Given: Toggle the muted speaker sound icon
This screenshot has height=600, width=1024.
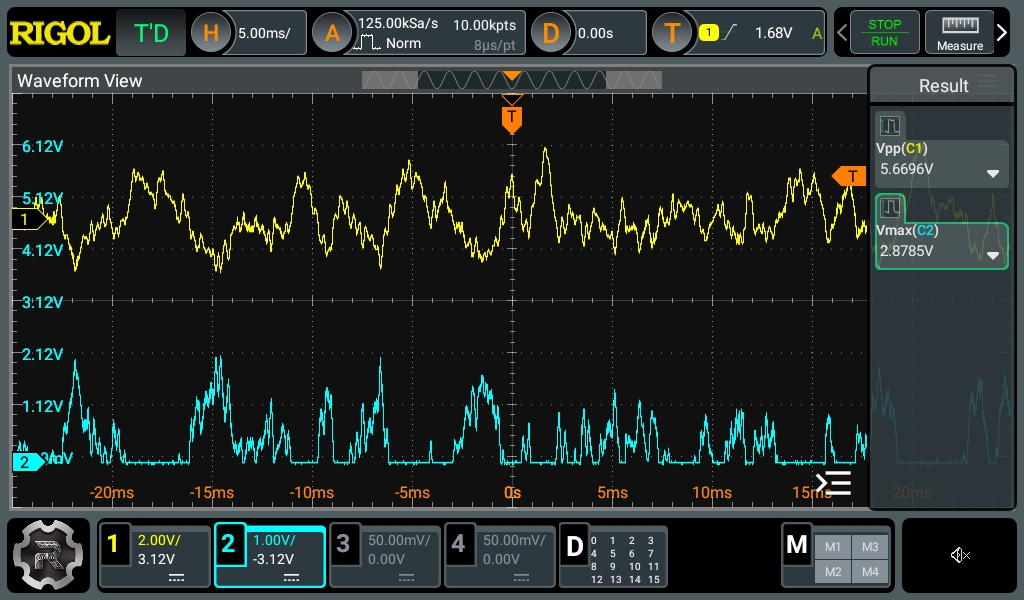Looking at the screenshot, I should coord(959,555).
